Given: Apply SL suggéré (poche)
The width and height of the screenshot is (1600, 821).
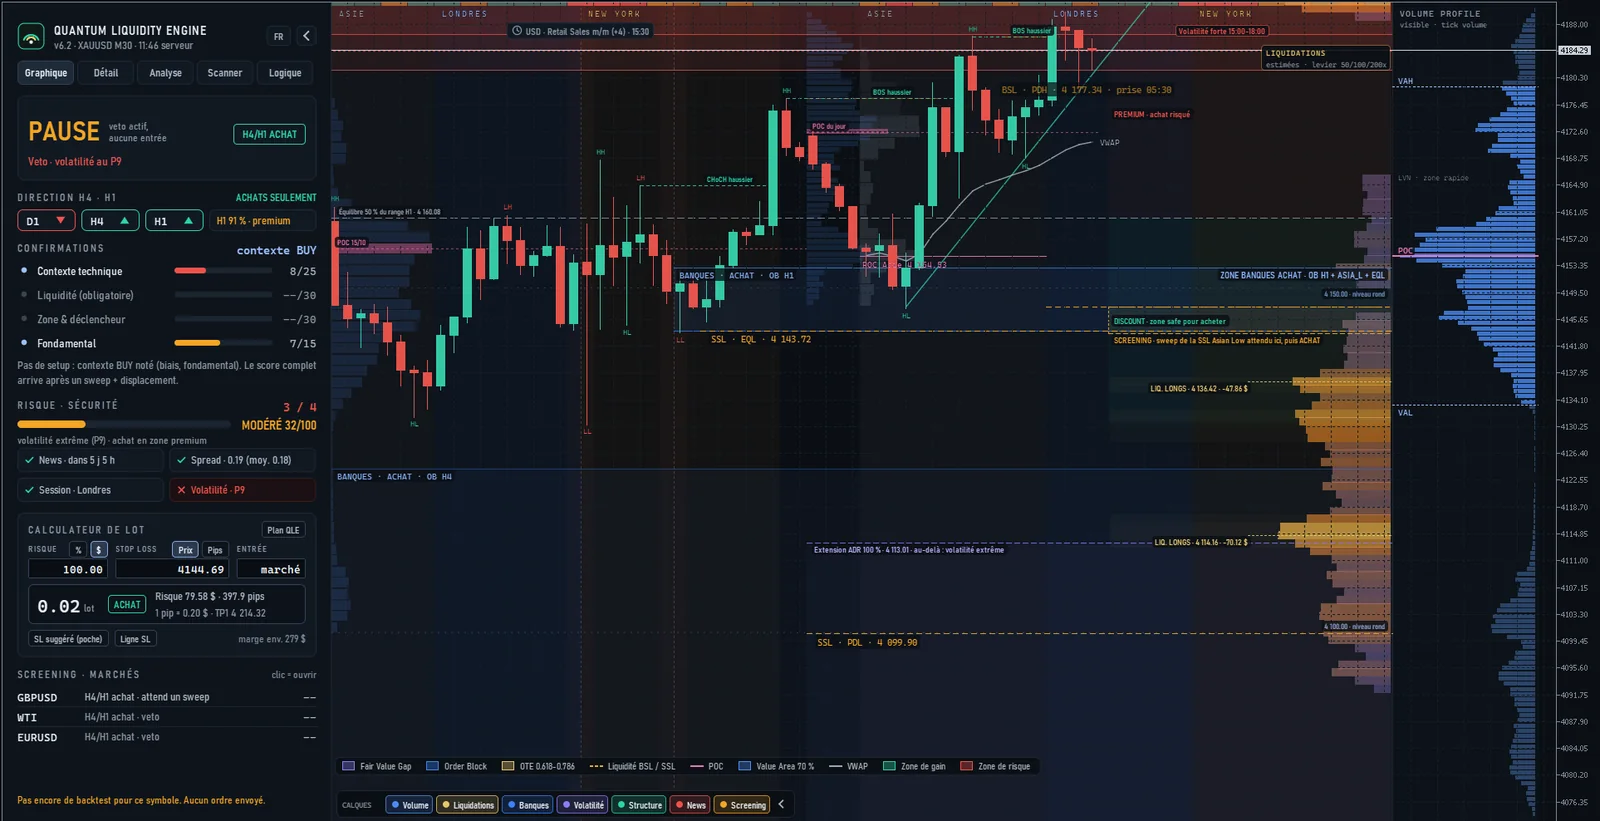Looking at the screenshot, I should tap(68, 639).
